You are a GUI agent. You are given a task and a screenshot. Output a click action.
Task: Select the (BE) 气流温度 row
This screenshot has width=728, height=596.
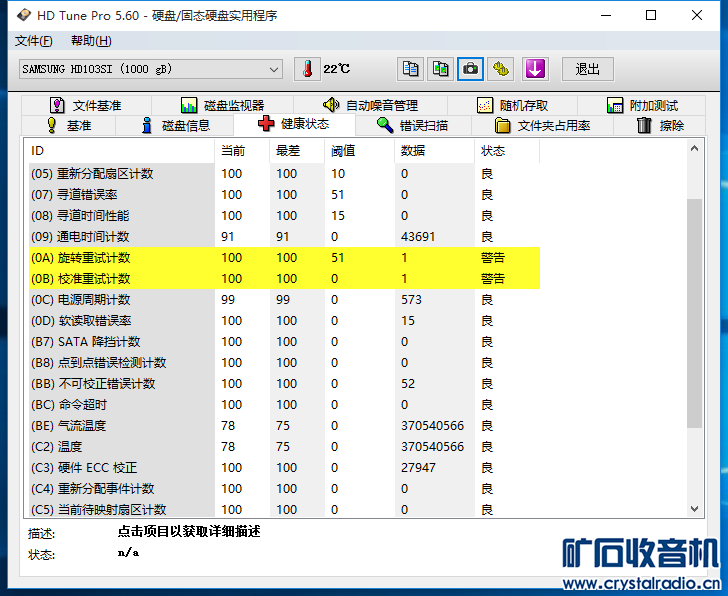point(284,426)
